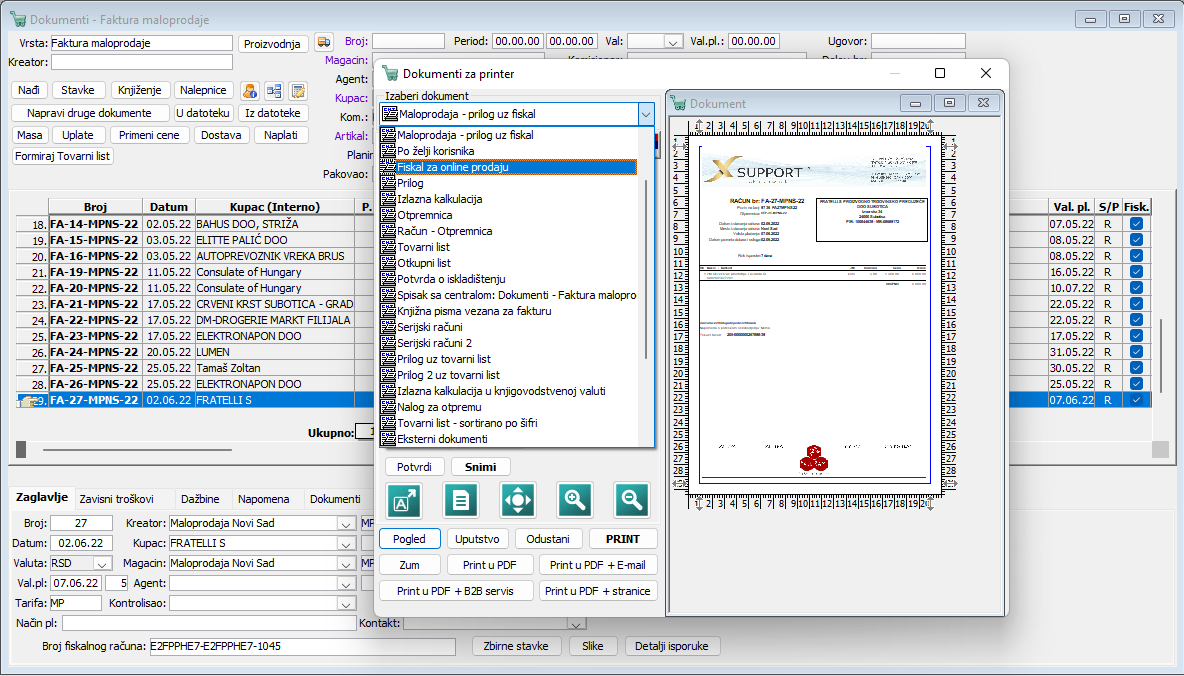This screenshot has height=676, width=1184.
Task: Open 'Napravi druge dokumente' button
Action: [x=89, y=113]
